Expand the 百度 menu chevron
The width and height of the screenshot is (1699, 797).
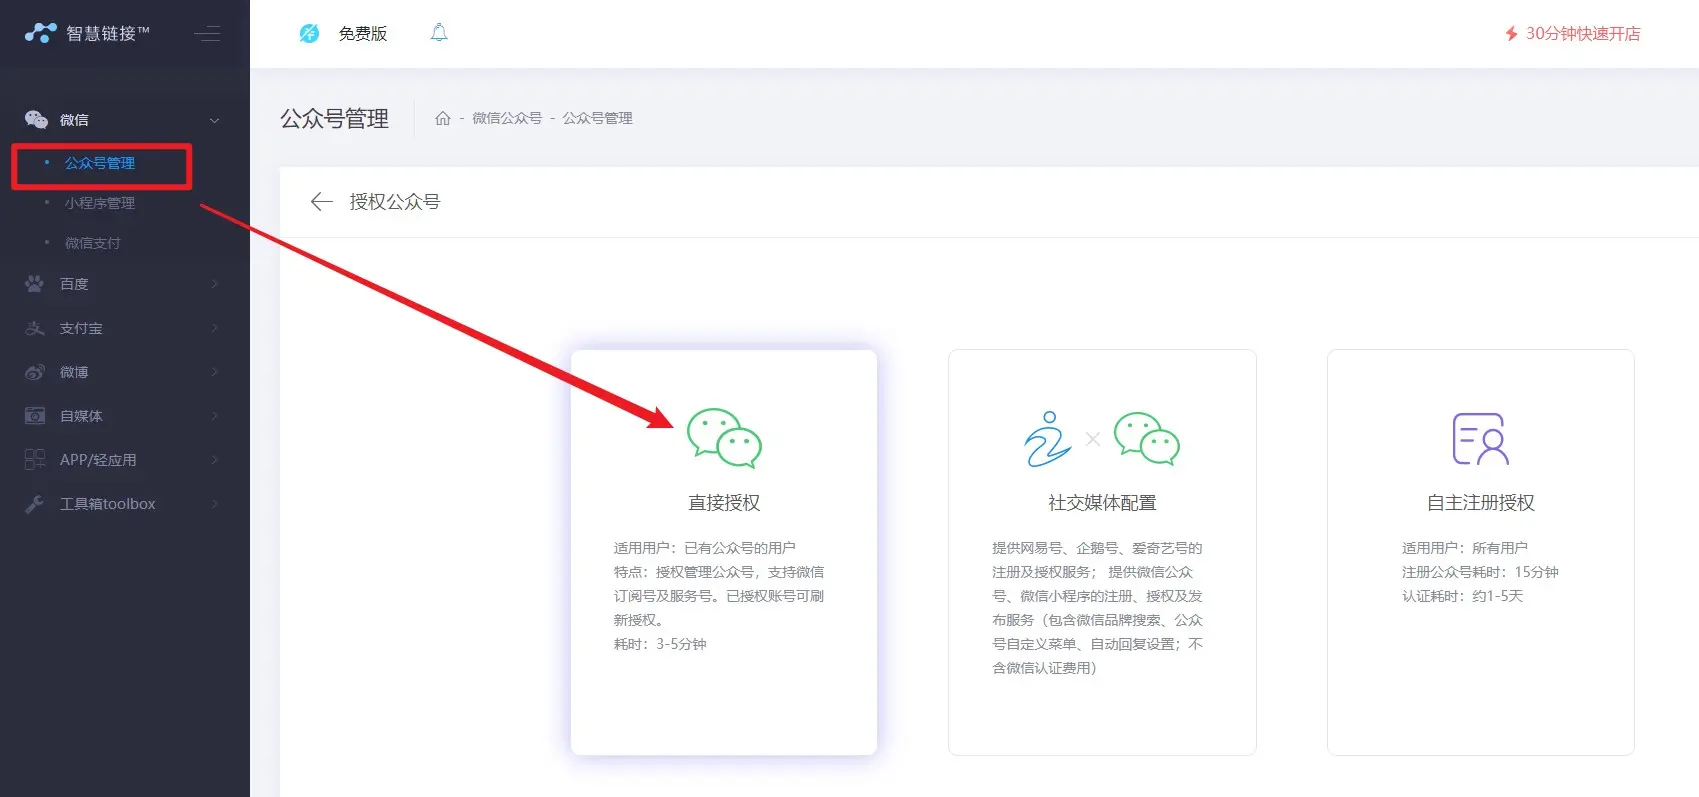[x=214, y=284]
